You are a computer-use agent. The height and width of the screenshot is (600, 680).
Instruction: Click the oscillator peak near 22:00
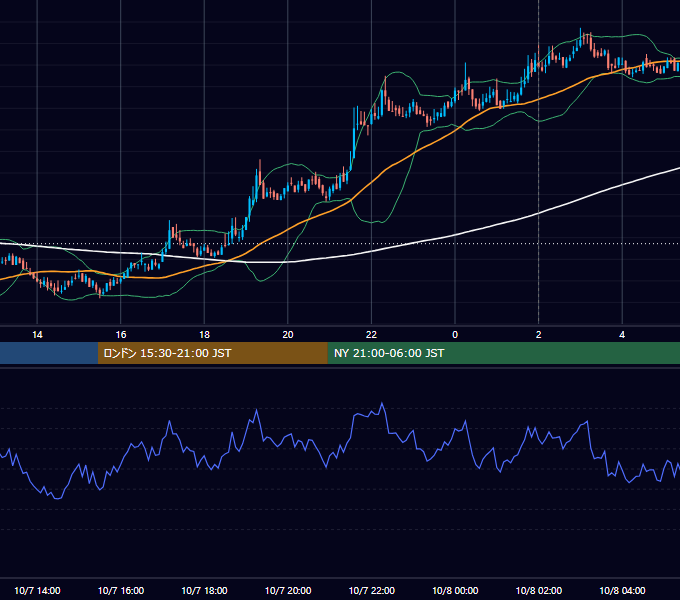(382, 404)
